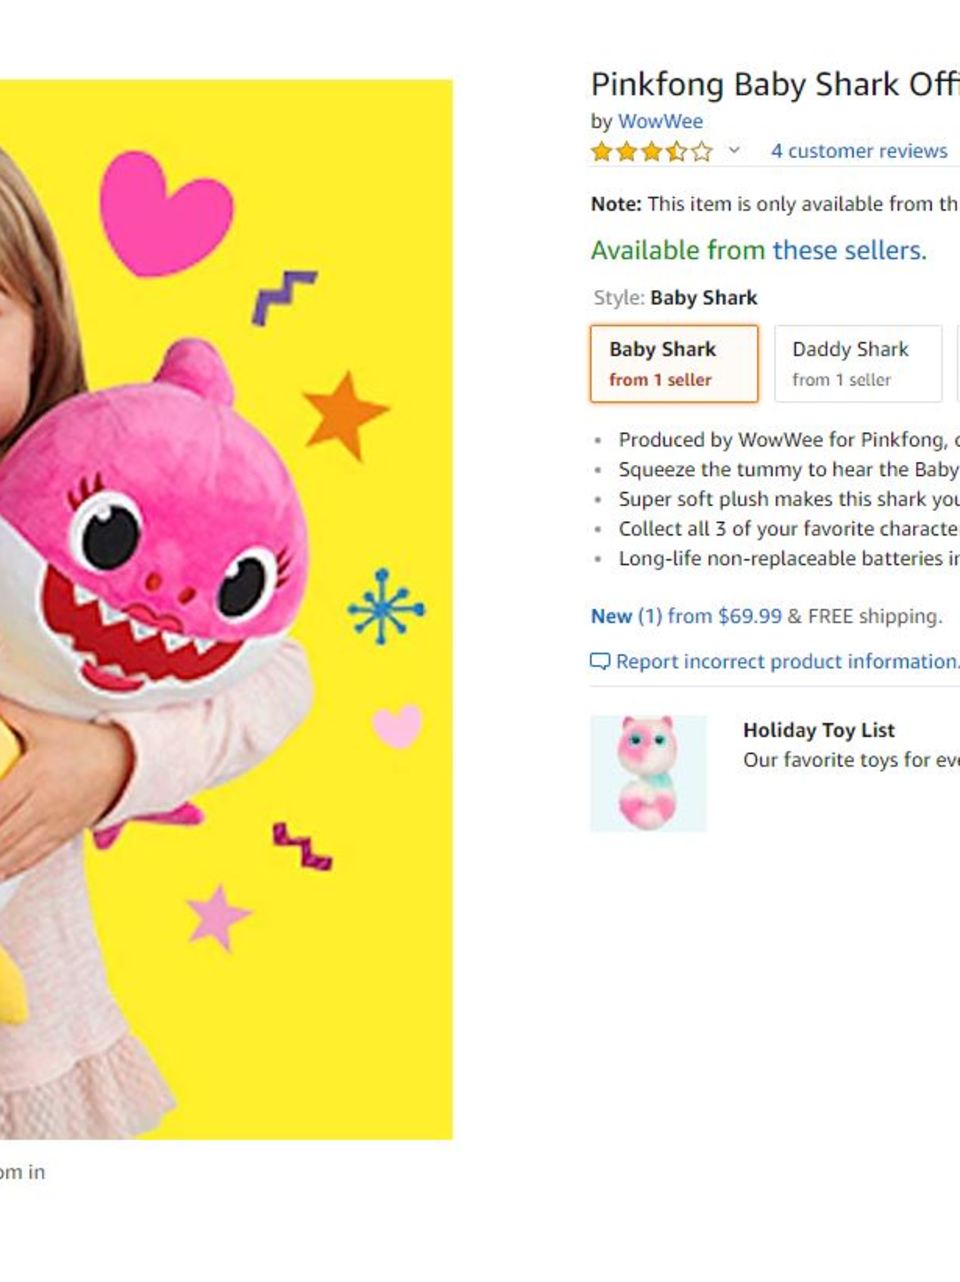This screenshot has width=960, height=1282.
Task: Click New (1) from $69.99 offer link
Action: [686, 616]
